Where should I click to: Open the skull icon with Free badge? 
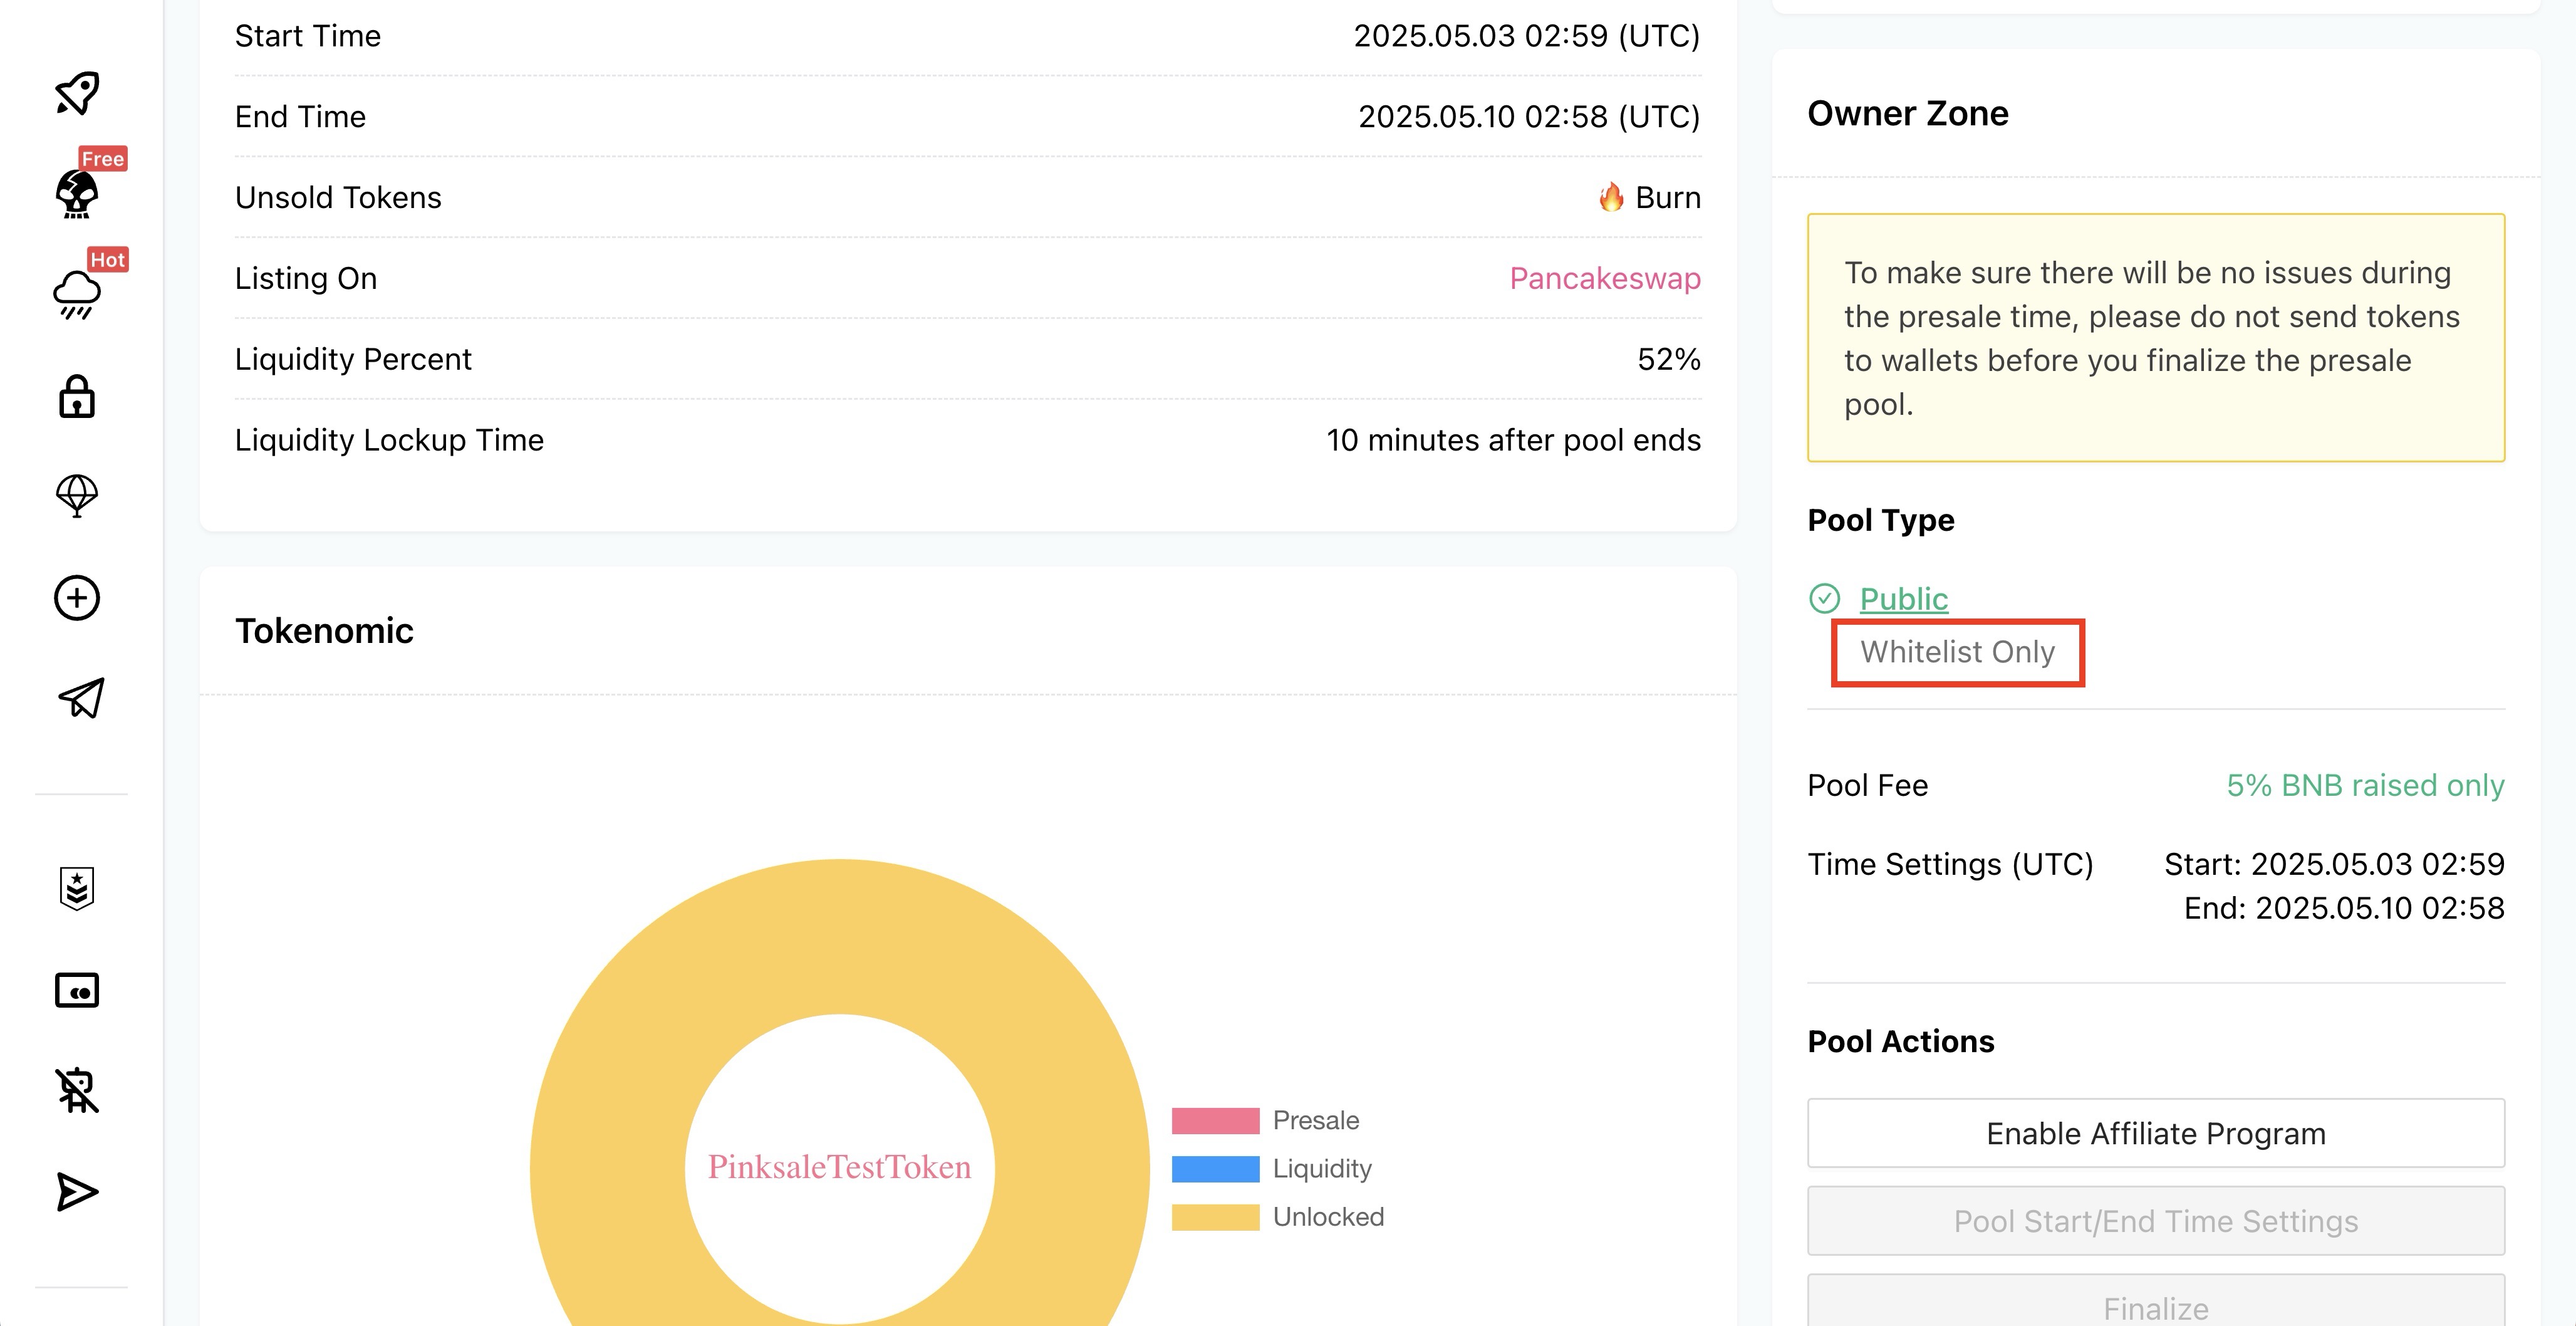tap(77, 193)
